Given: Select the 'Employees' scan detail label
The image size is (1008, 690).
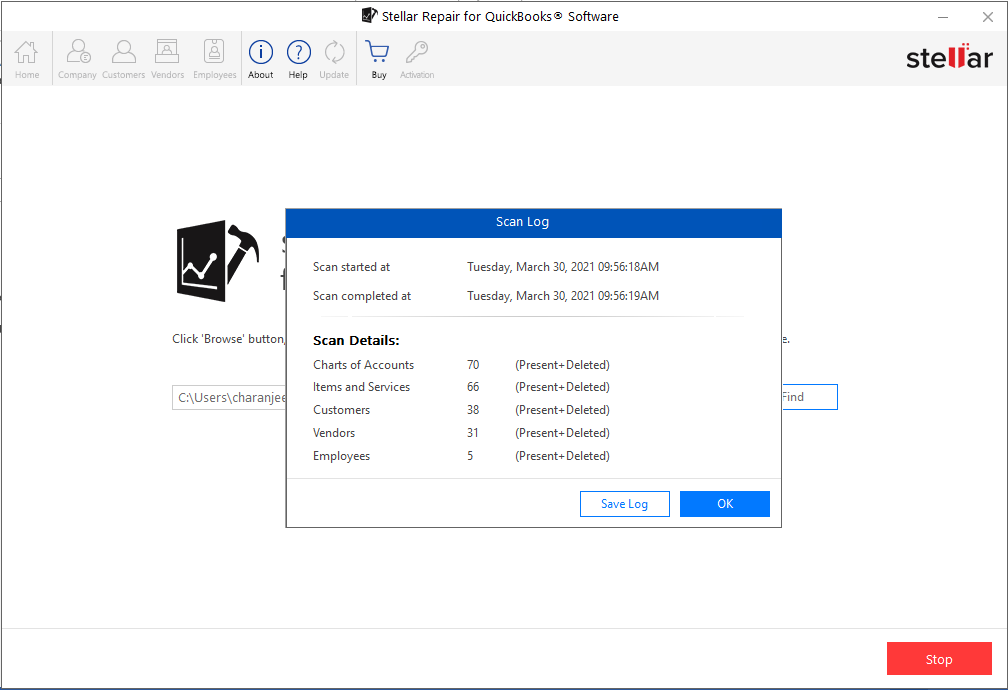Looking at the screenshot, I should (x=341, y=456).
